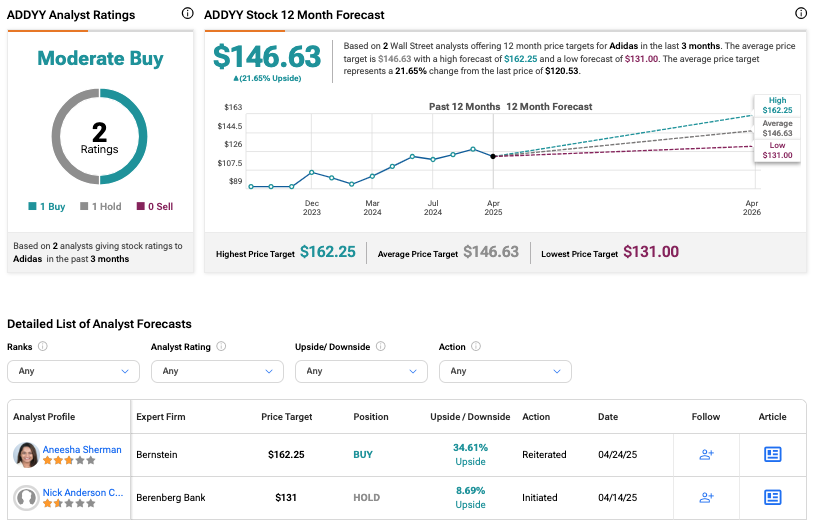
Task: Click the Analyst Profile column header
Action: (44, 417)
